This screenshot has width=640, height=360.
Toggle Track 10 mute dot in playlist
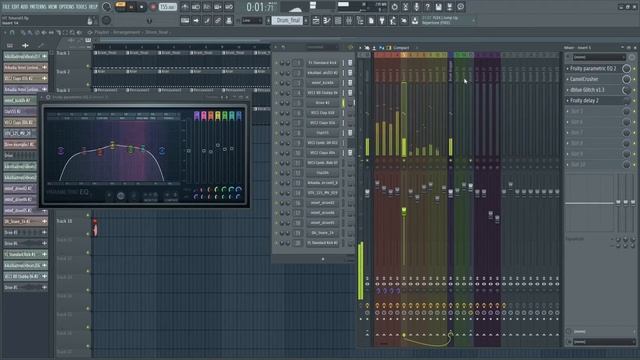tap(88, 233)
